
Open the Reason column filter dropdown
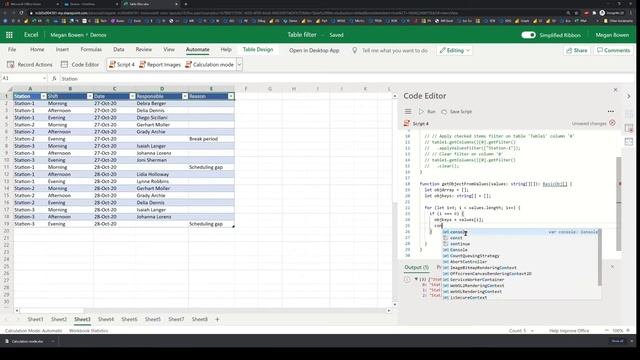[231, 96]
